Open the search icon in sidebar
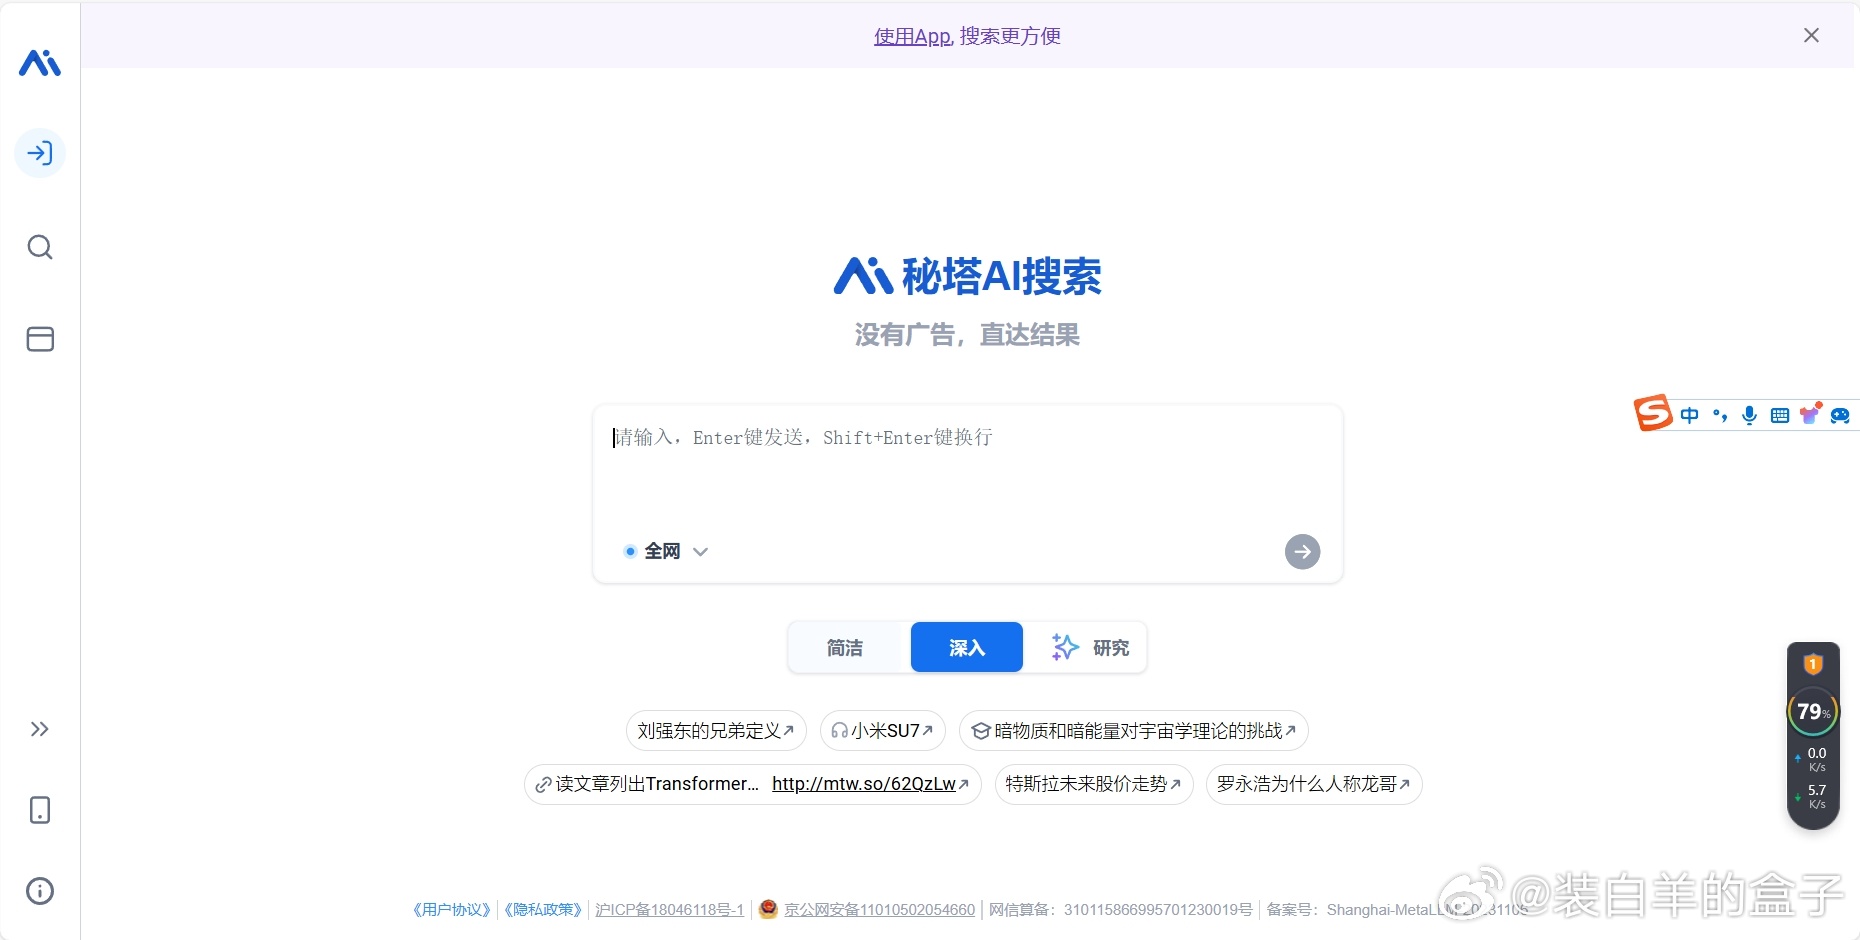This screenshot has width=1860, height=940. click(40, 247)
